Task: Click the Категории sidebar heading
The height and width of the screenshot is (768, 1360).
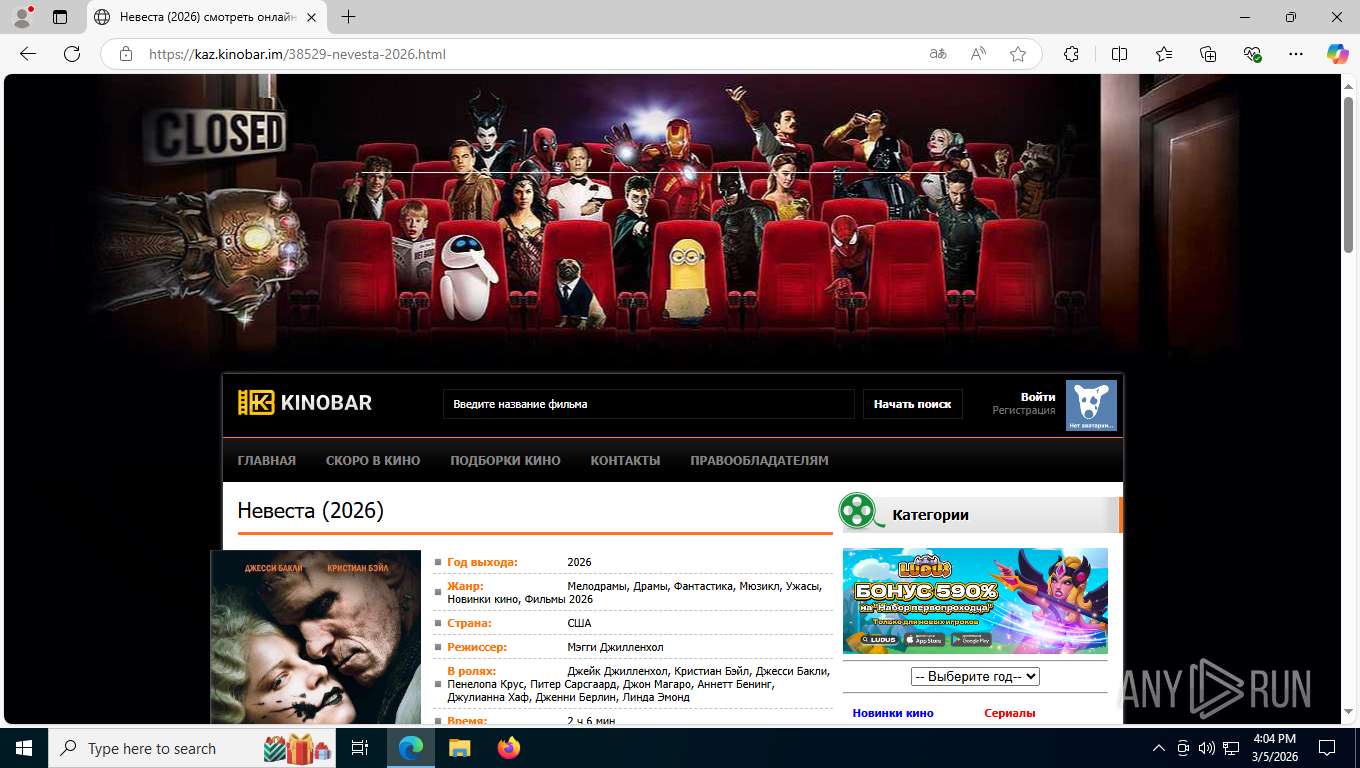Action: tap(930, 514)
